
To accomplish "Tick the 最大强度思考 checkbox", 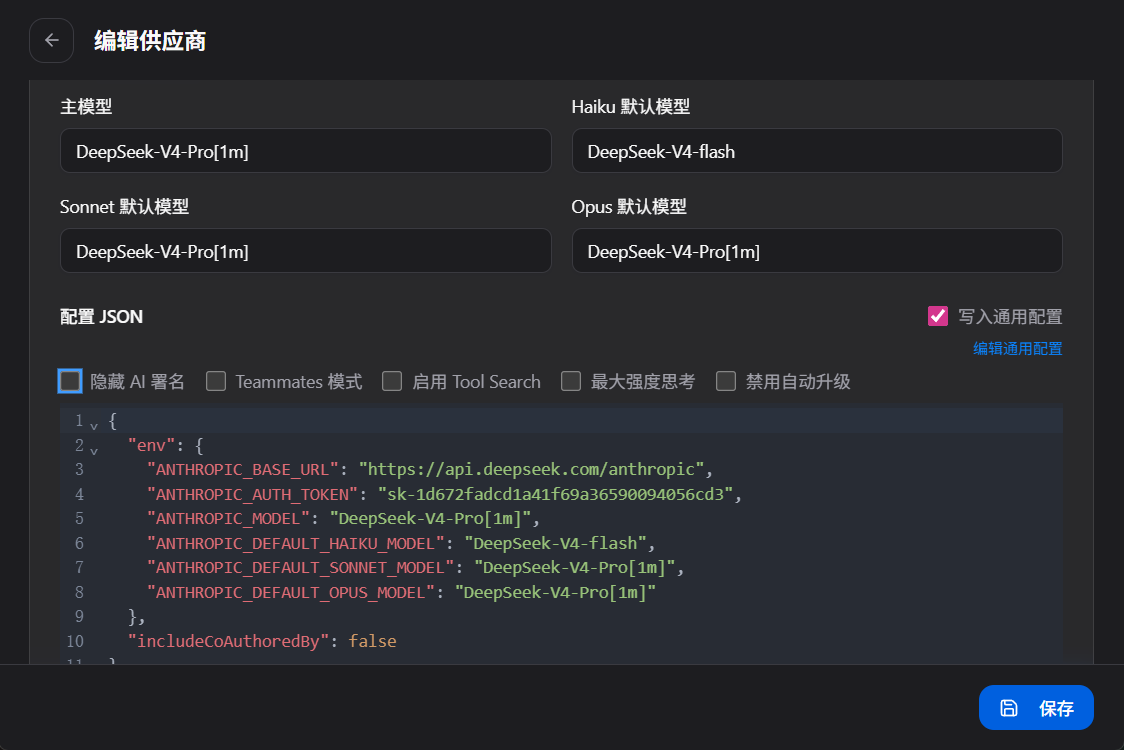I will pyautogui.click(x=571, y=381).
